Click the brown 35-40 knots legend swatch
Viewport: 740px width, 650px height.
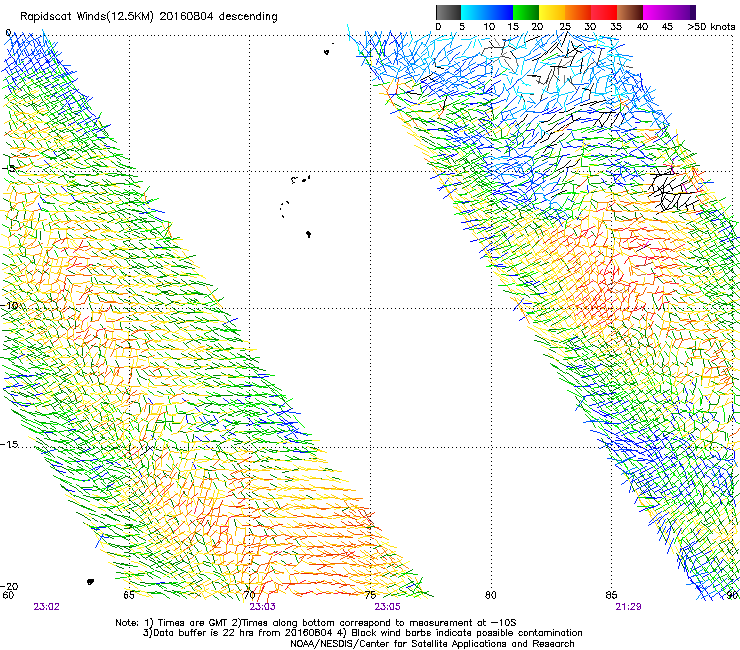(x=630, y=12)
